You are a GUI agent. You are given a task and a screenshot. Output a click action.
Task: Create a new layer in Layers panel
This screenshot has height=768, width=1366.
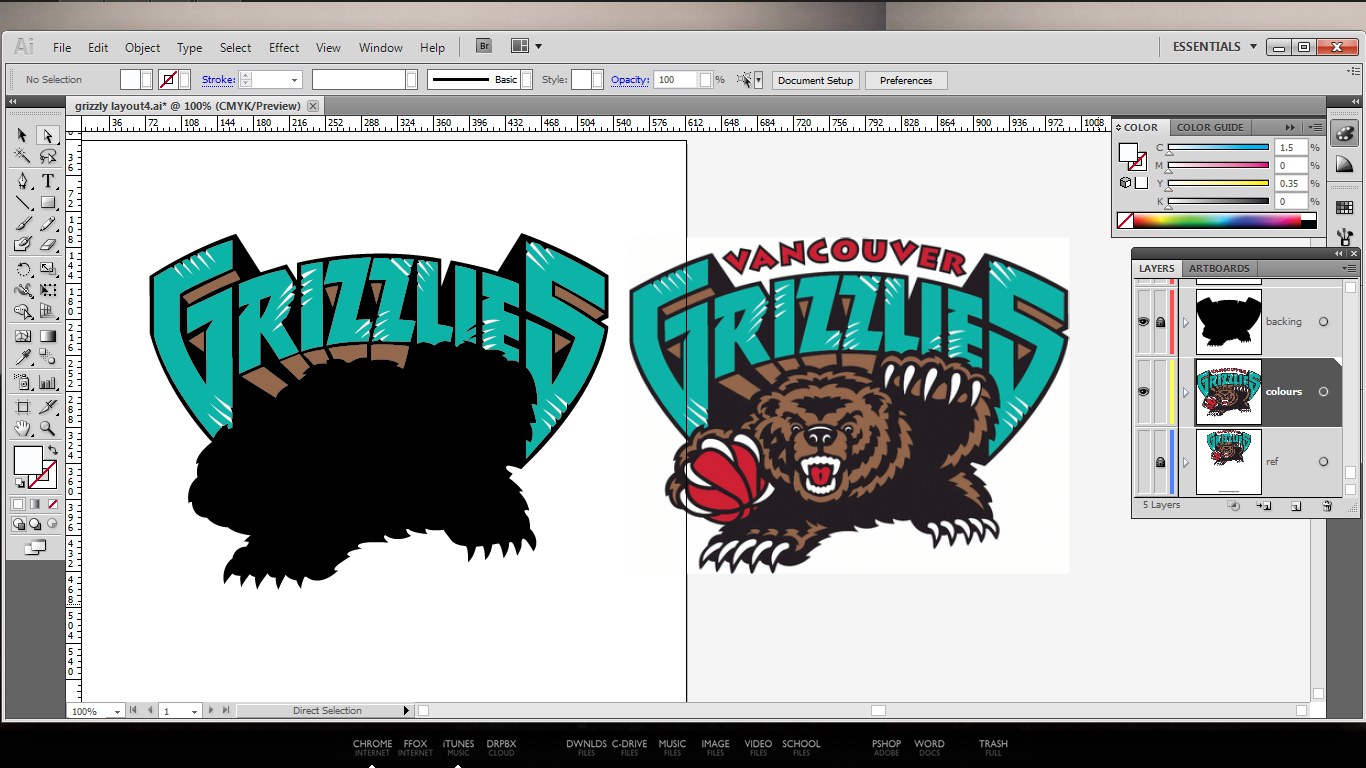[x=1295, y=506]
